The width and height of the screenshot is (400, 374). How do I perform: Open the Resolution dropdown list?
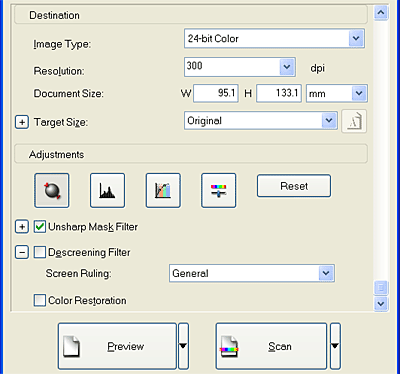pos(240,67)
